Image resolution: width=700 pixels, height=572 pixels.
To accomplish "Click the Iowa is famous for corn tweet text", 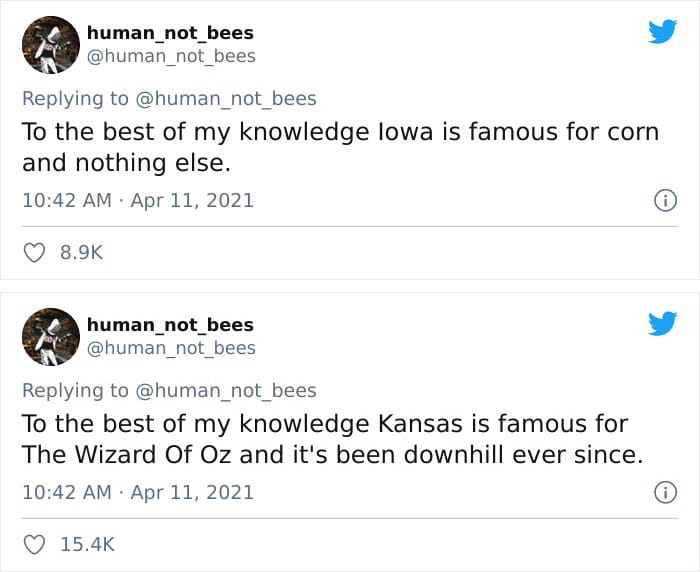I will [340, 148].
